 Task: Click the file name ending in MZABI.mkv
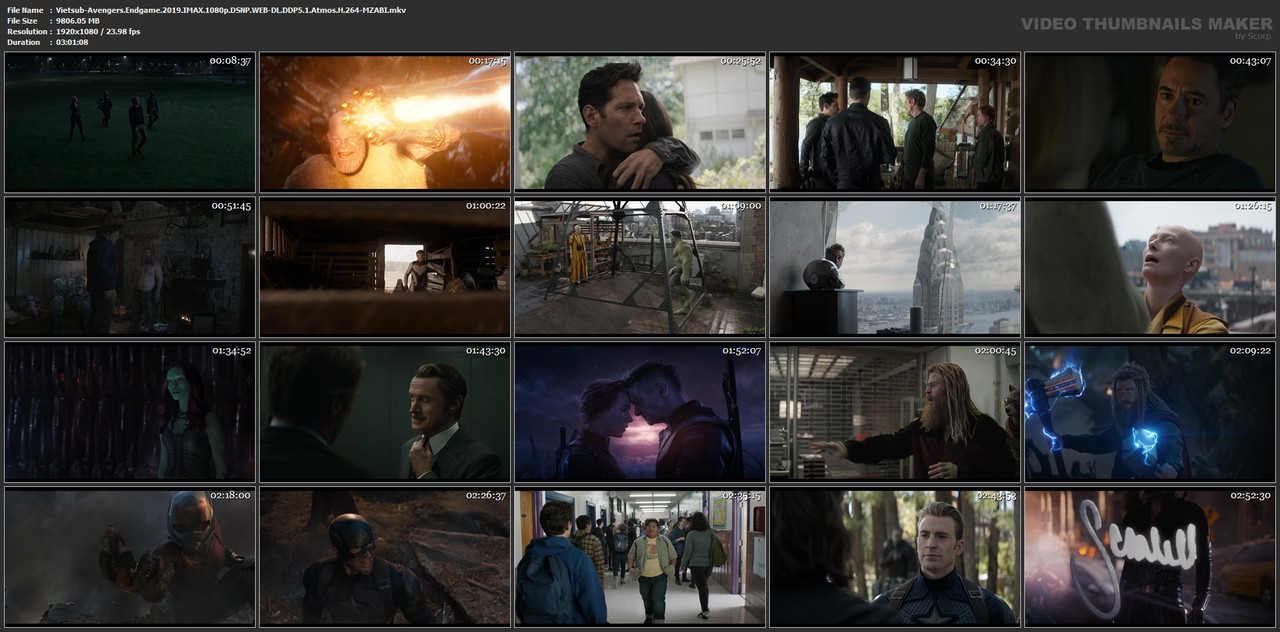[231, 10]
